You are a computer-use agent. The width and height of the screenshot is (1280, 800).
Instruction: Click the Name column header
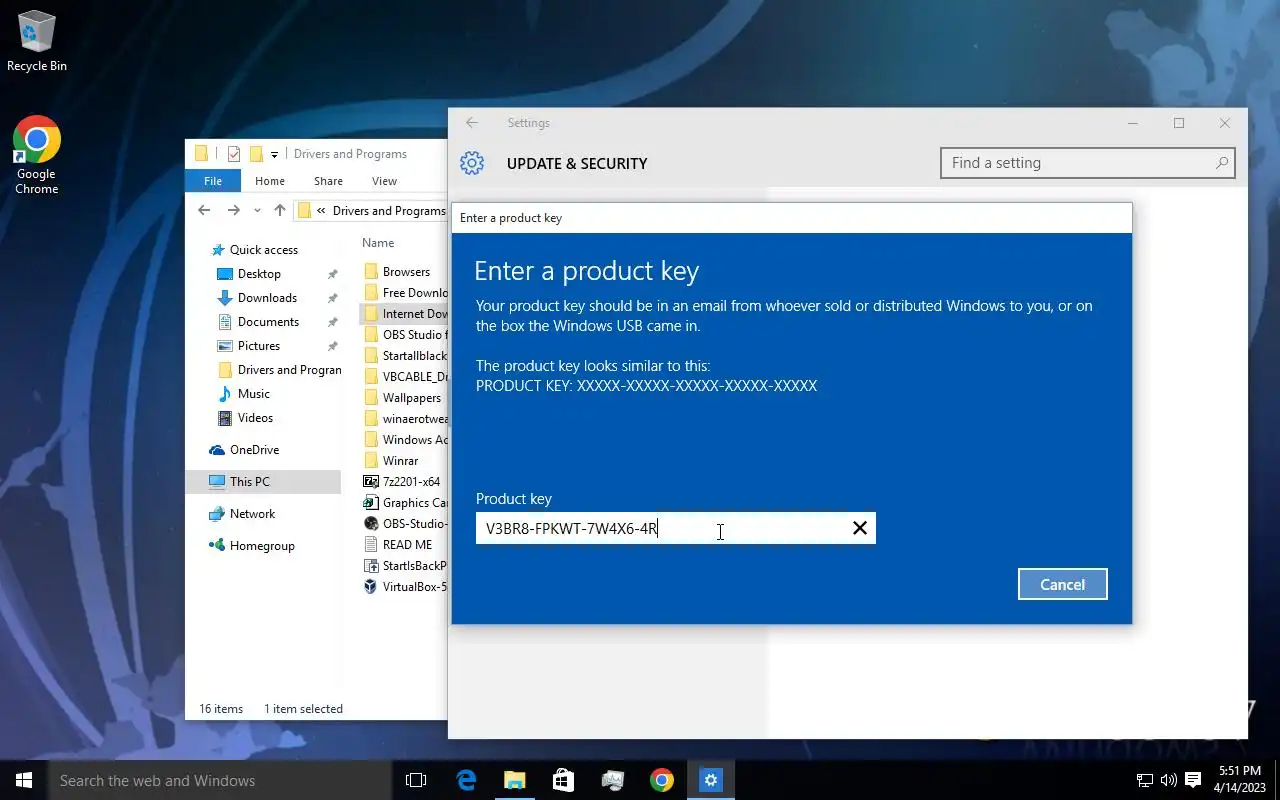[378, 243]
